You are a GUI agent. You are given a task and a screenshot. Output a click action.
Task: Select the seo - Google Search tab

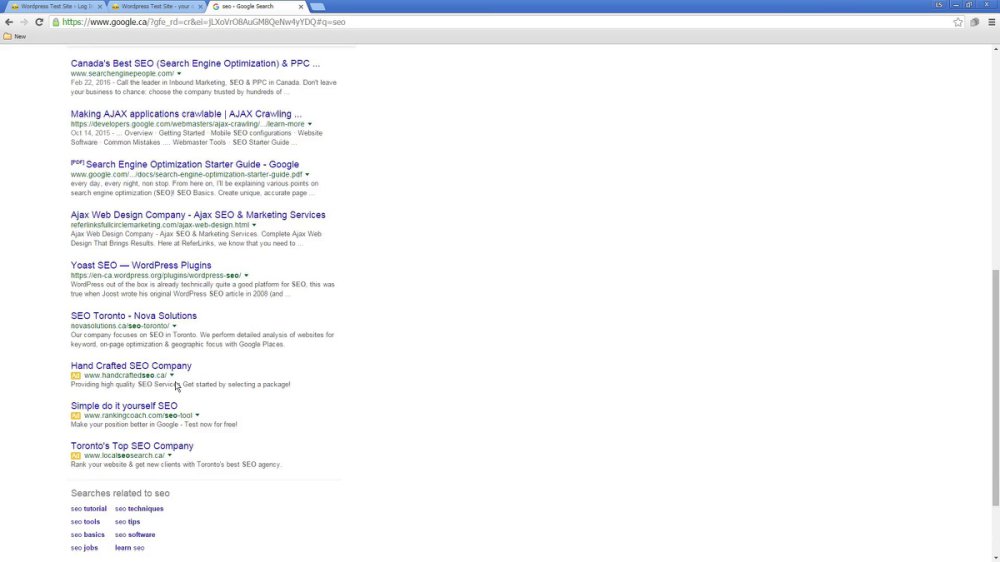(255, 6)
